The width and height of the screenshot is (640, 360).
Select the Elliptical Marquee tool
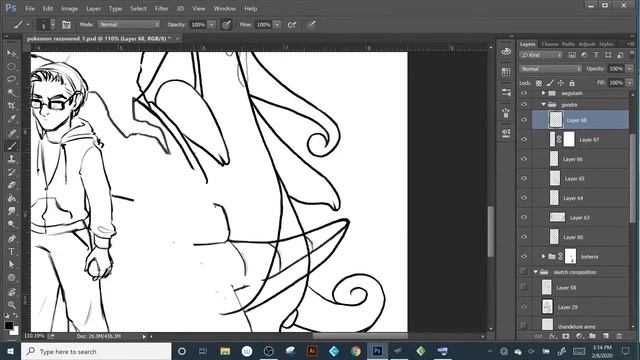point(11,67)
